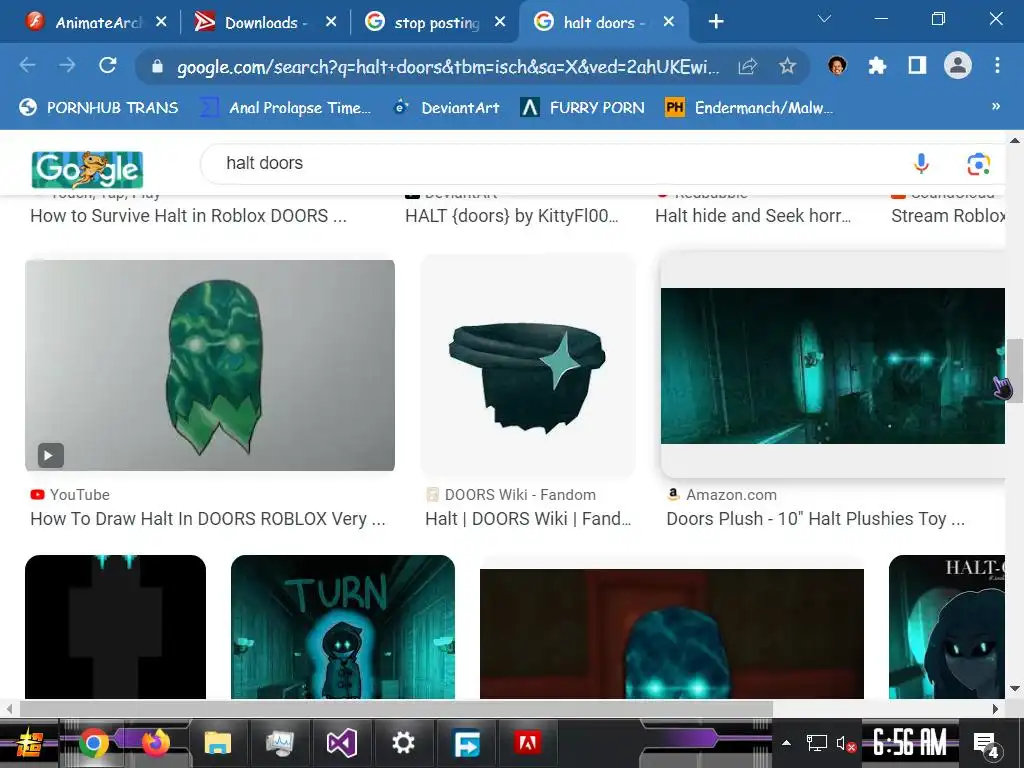Open a new browser tab
This screenshot has height=768, width=1024.
pos(716,22)
